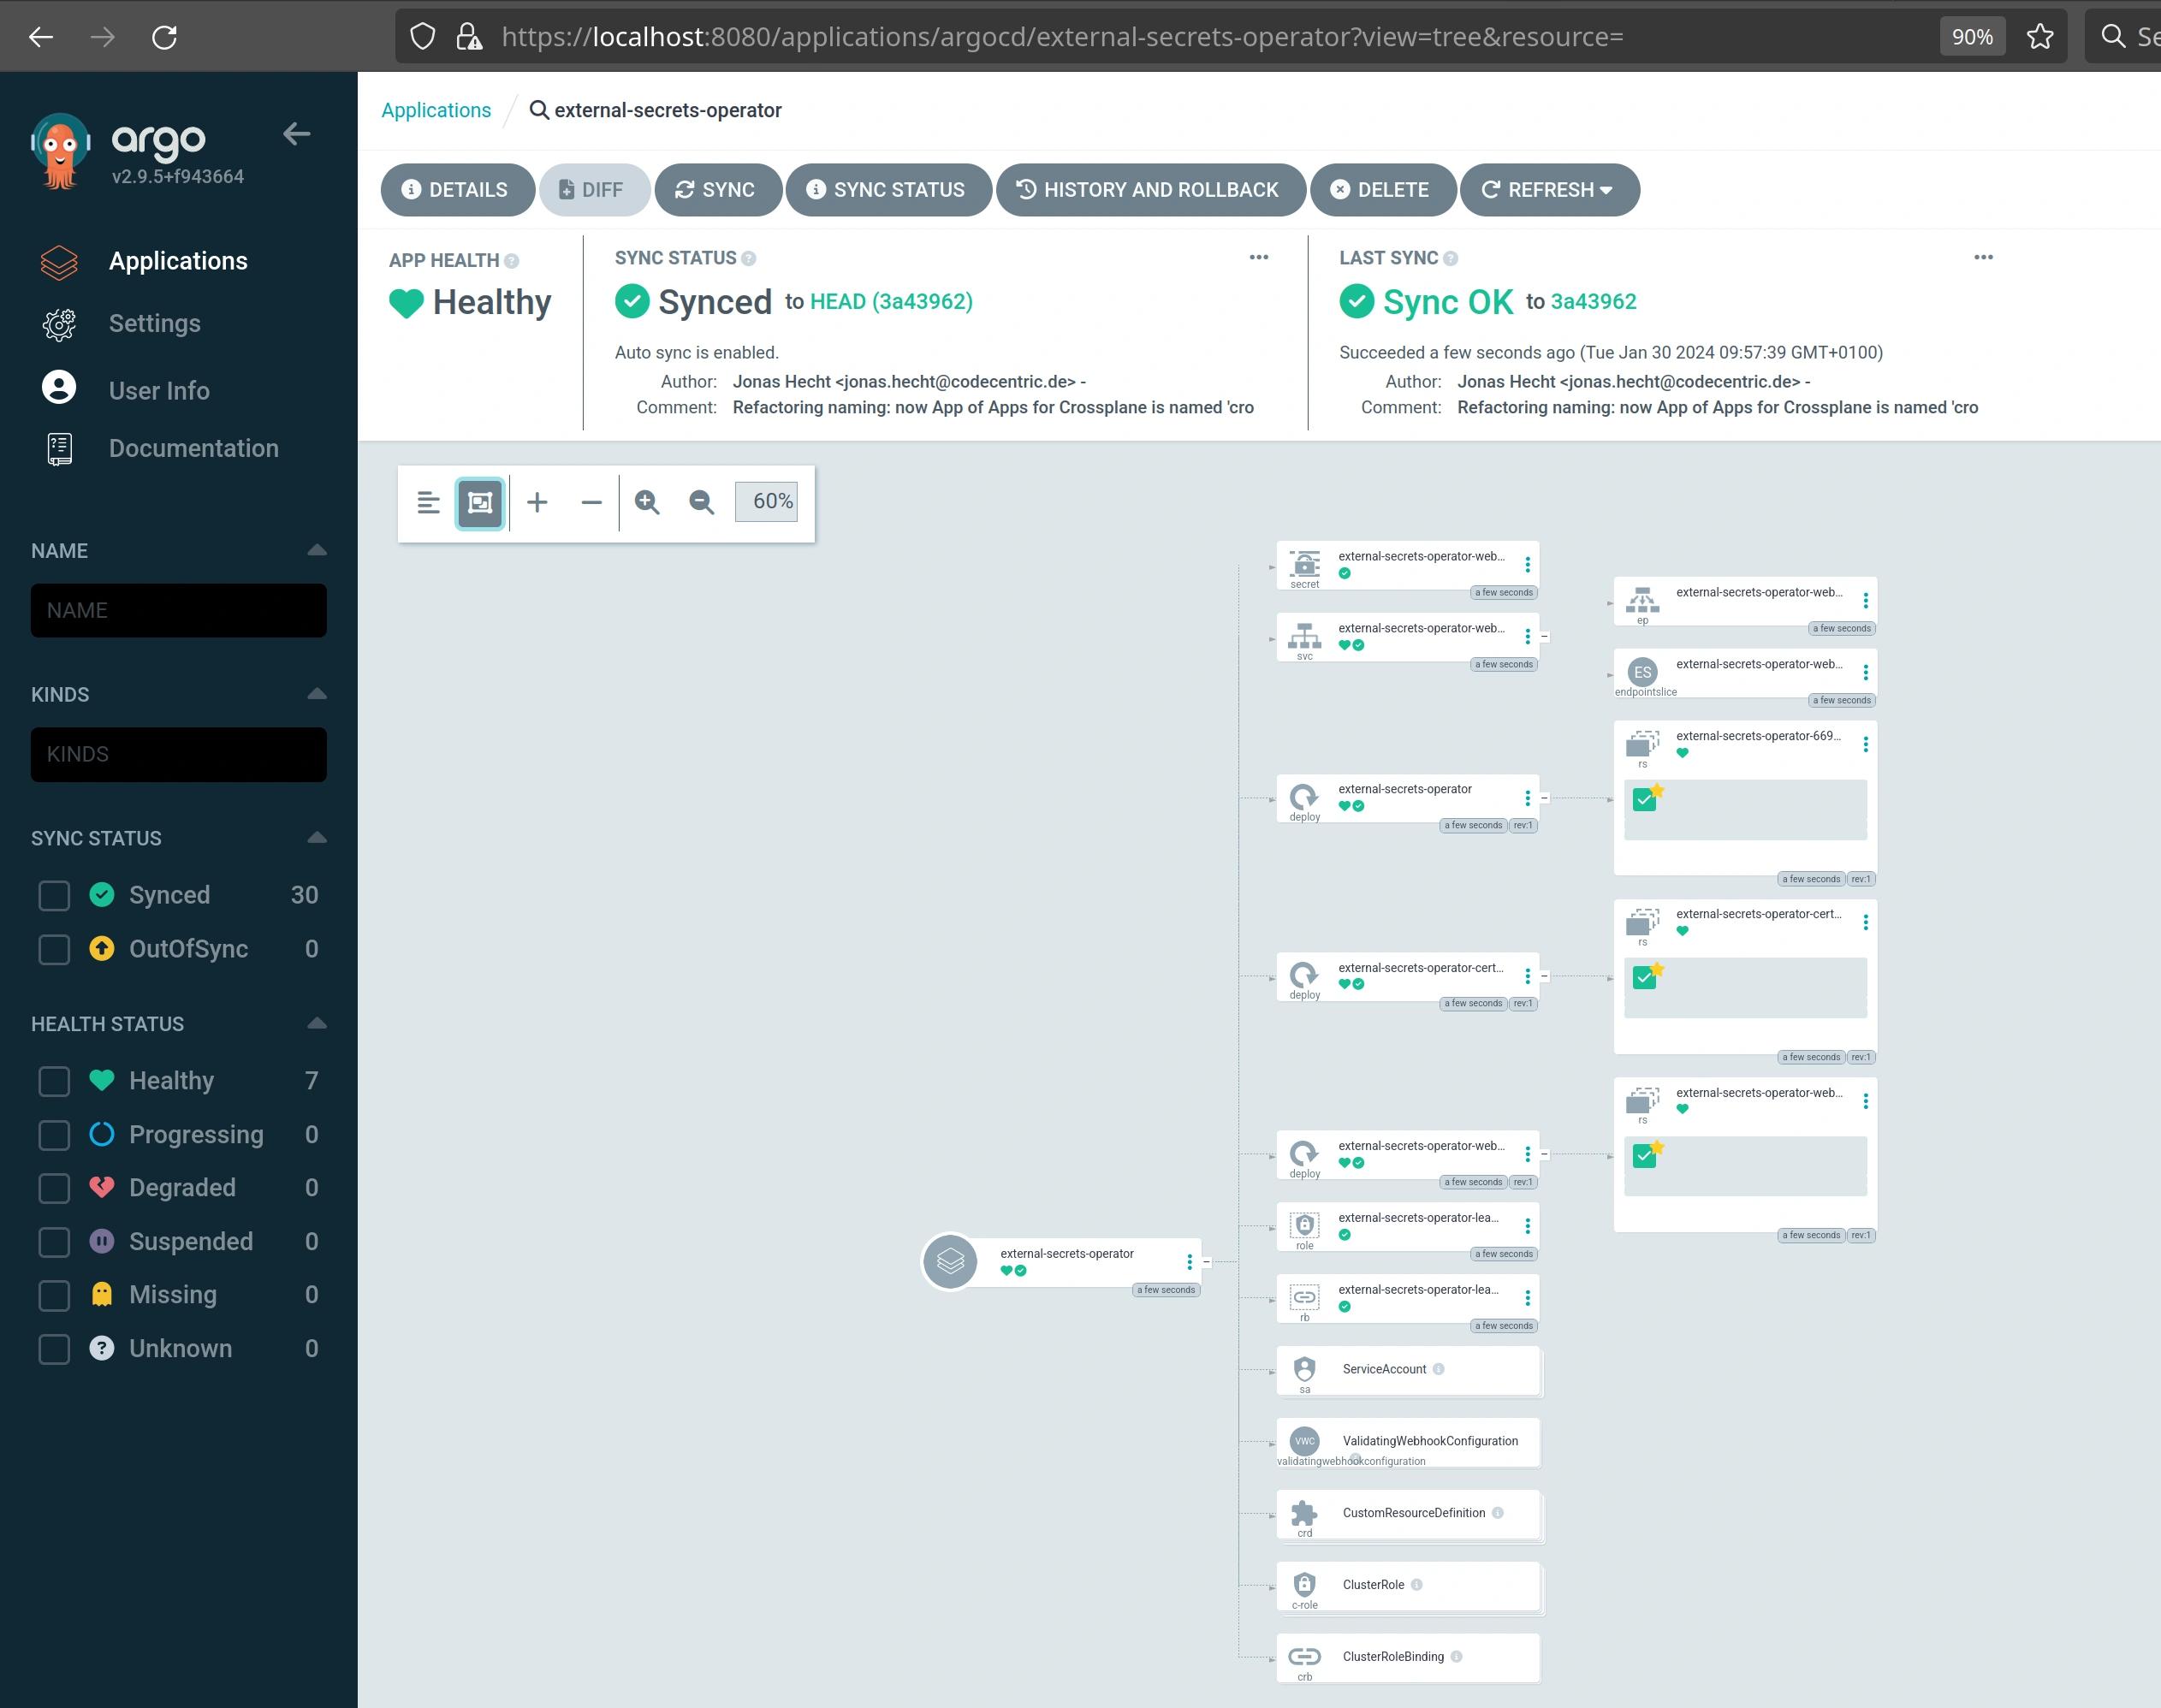Image resolution: width=2161 pixels, height=1708 pixels.
Task: Toggle the OutOfSync checkbox filter
Action: (52, 949)
